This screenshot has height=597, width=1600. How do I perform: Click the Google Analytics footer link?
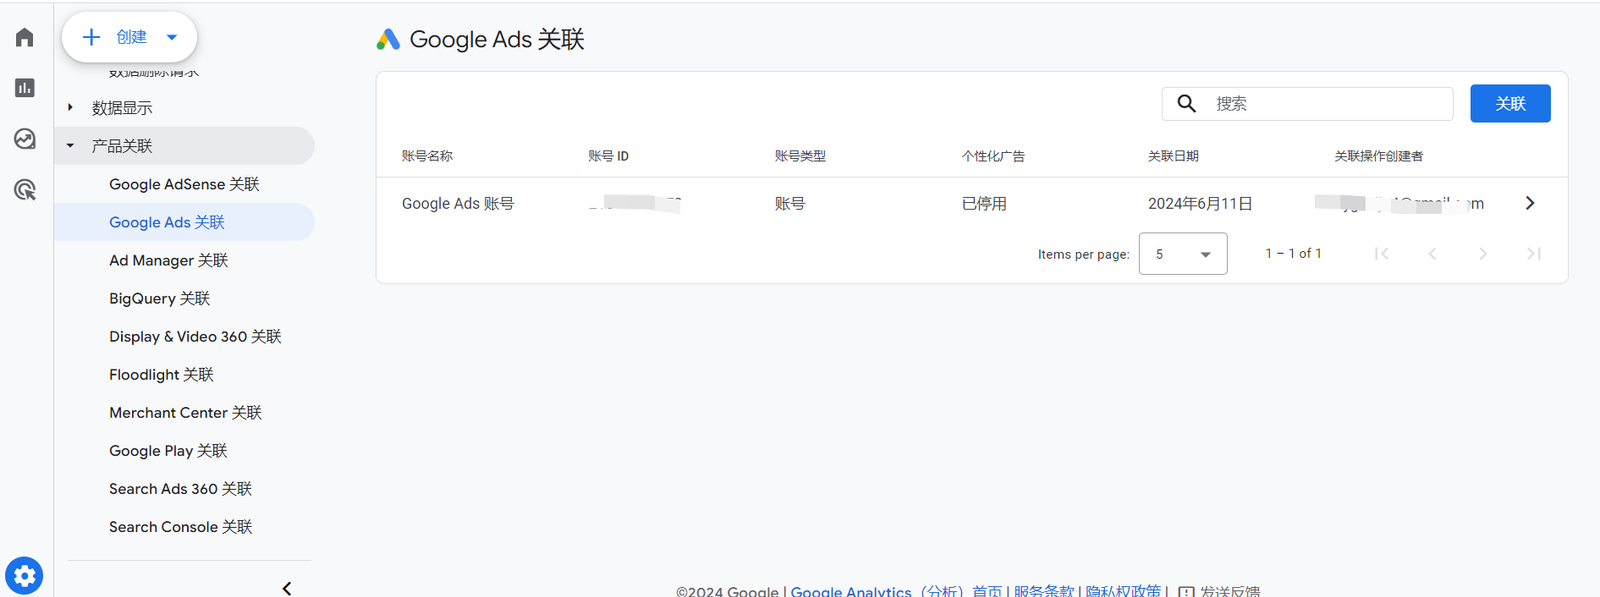coord(877,591)
